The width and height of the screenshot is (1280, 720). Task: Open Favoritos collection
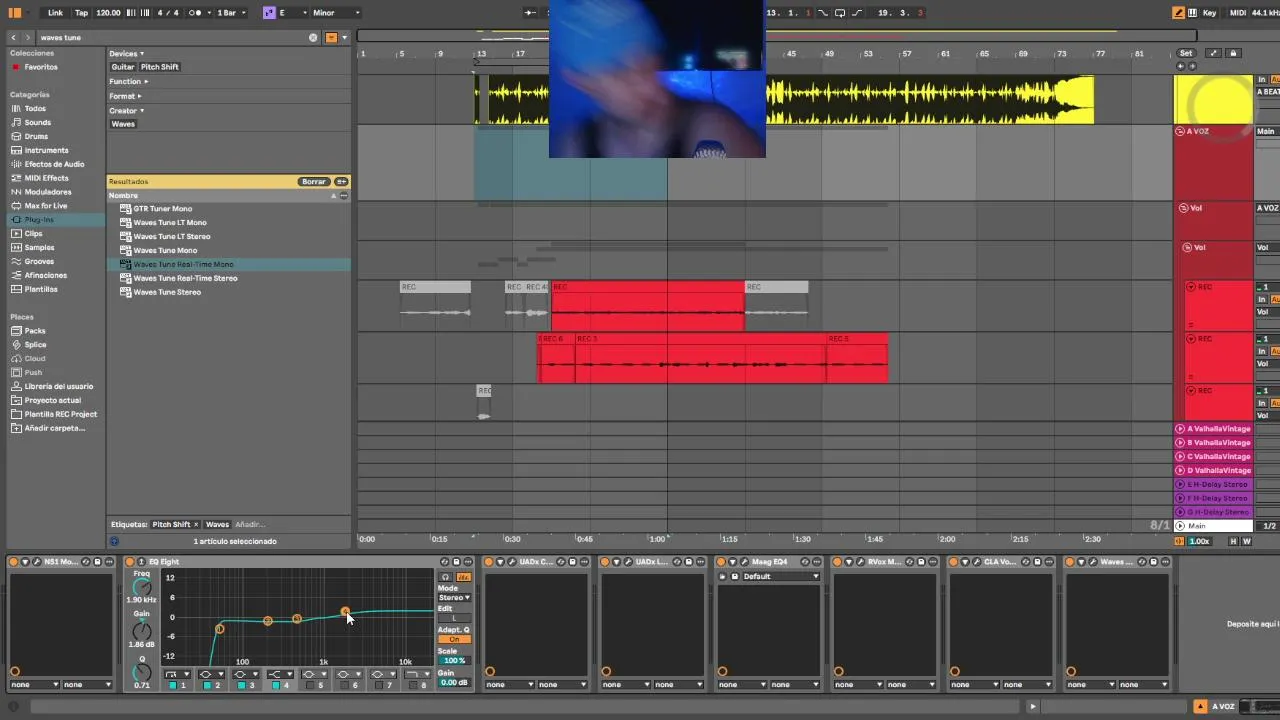point(41,67)
